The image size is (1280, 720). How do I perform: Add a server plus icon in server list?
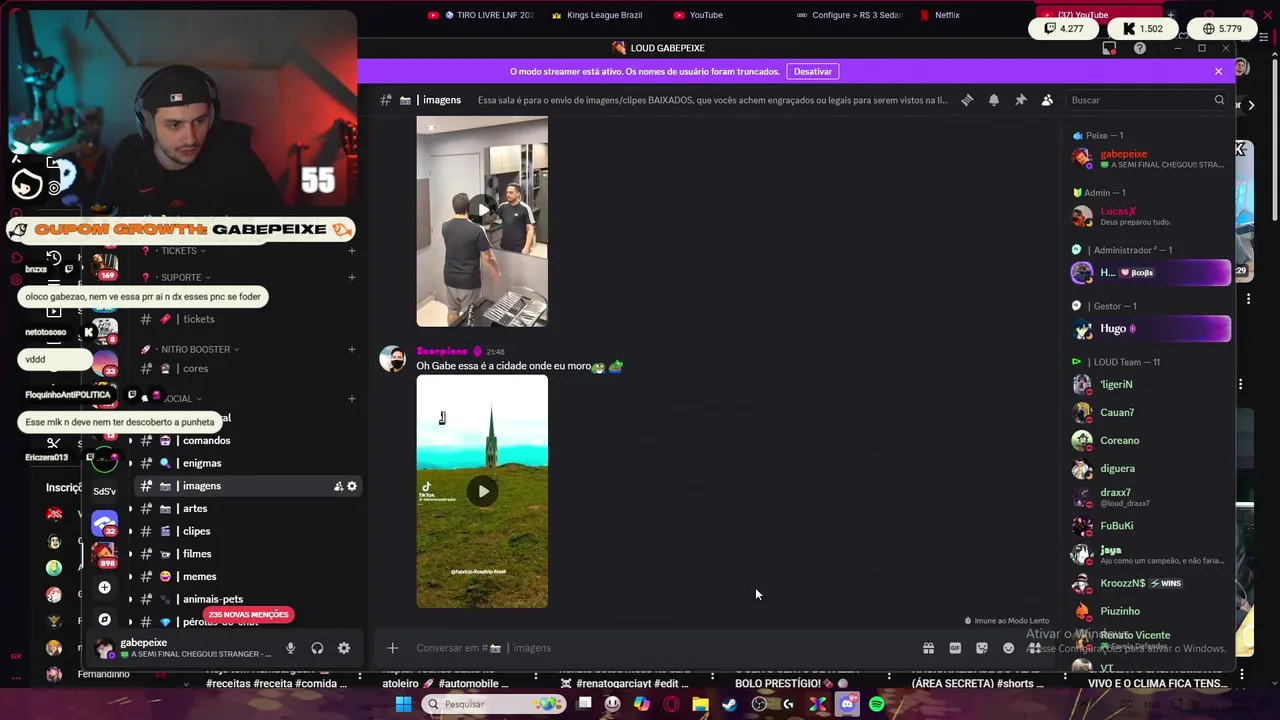(104, 588)
